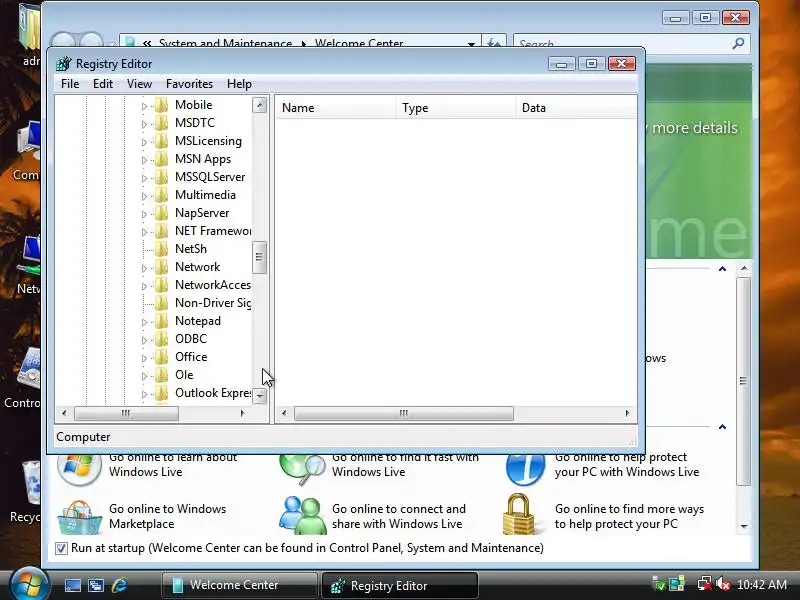
Task: Select the Outlook Express key label
Action: coord(213,393)
